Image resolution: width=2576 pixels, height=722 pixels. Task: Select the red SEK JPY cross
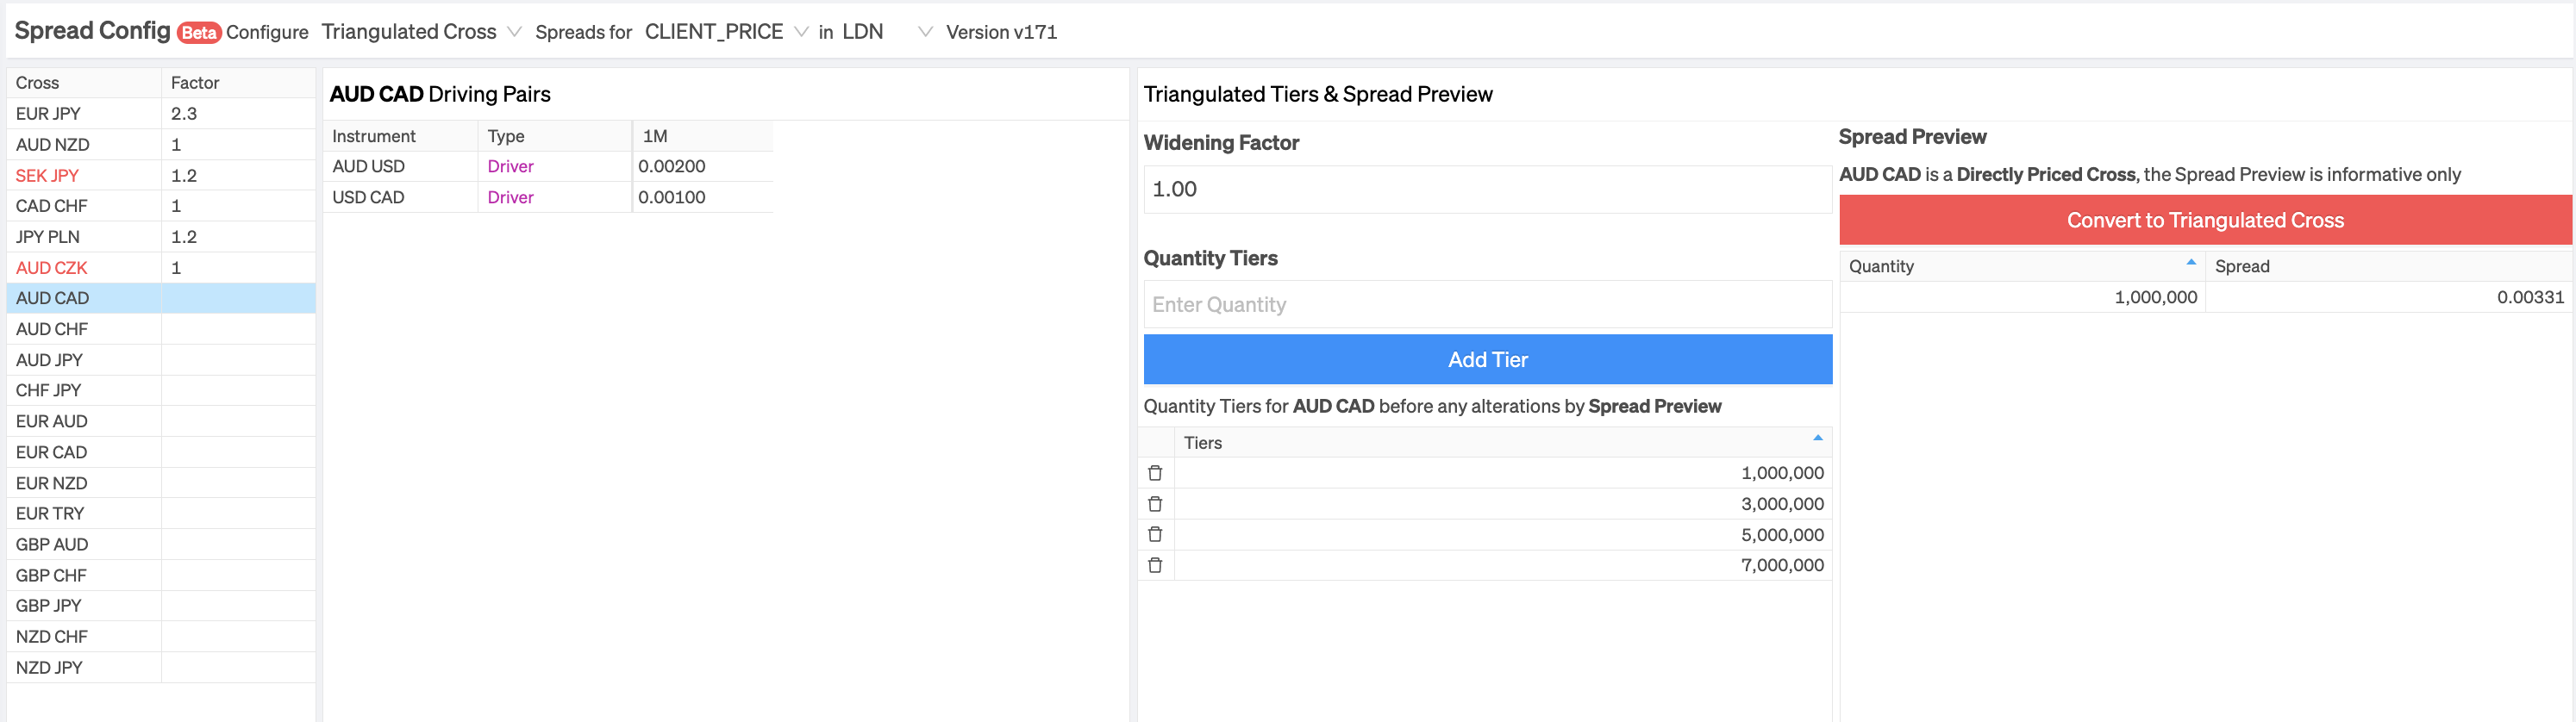pos(47,175)
